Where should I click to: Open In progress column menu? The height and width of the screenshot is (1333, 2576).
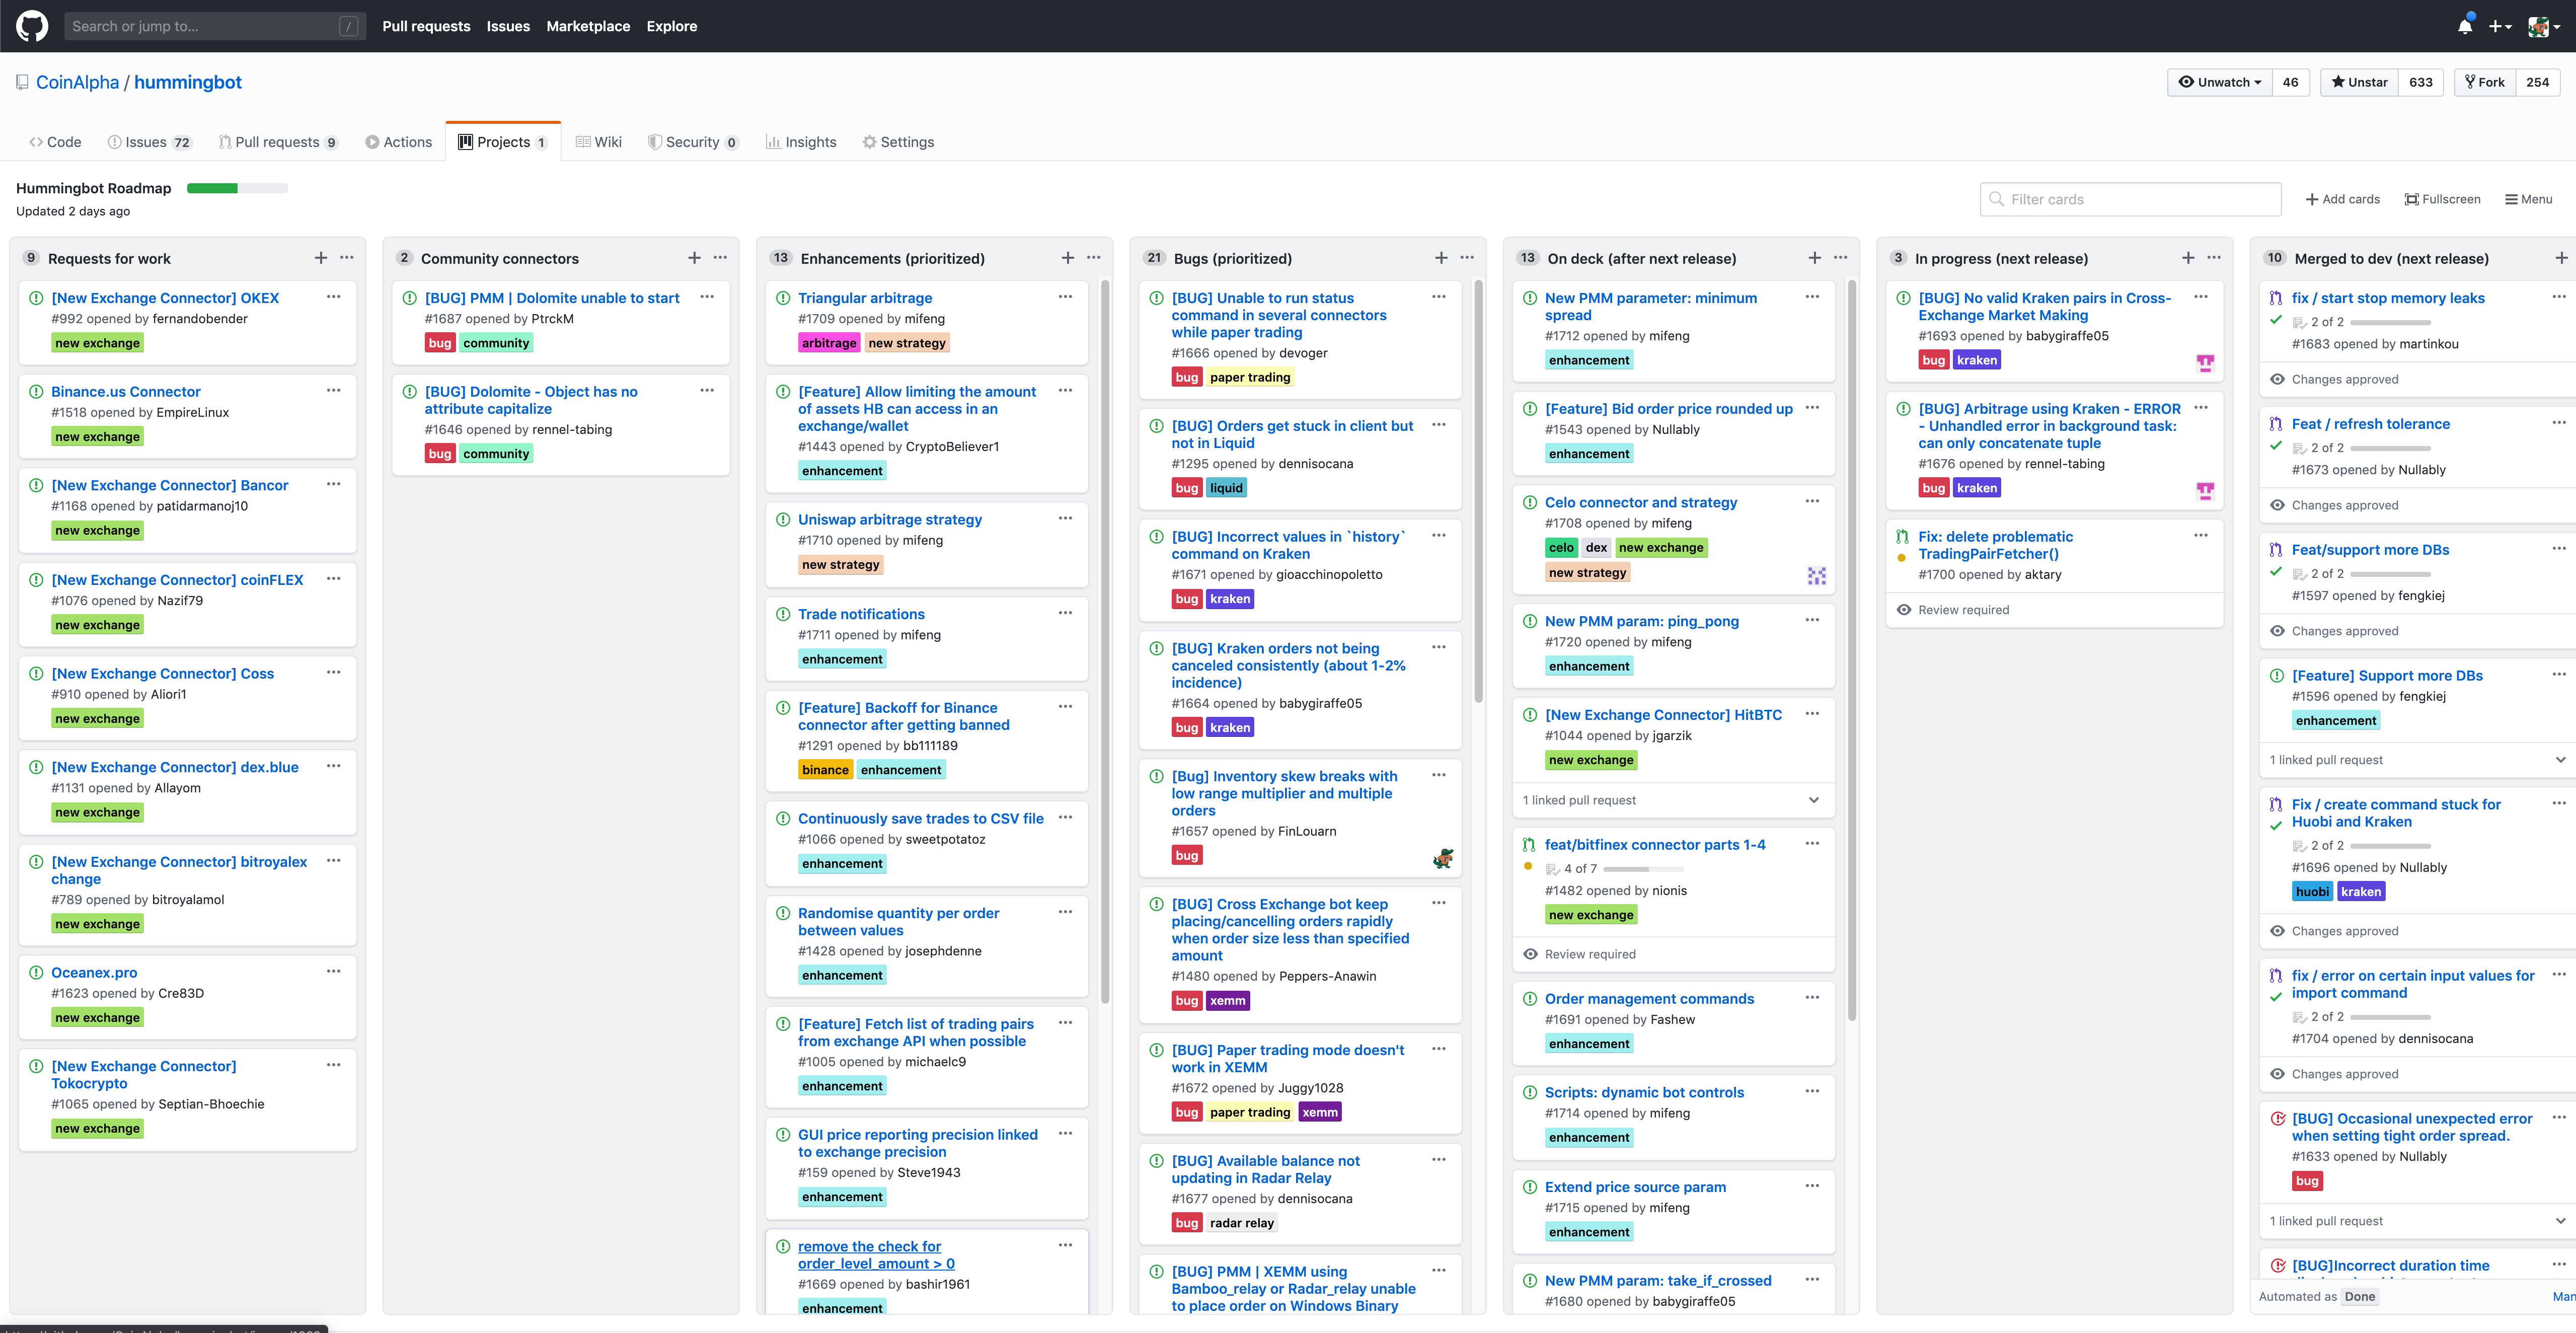pos(2214,258)
